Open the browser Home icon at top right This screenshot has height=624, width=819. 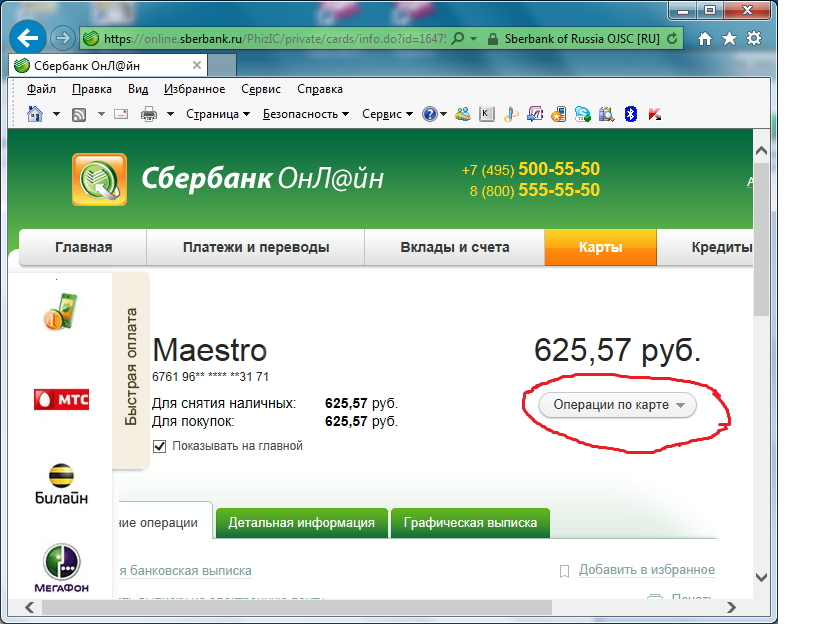tap(705, 38)
